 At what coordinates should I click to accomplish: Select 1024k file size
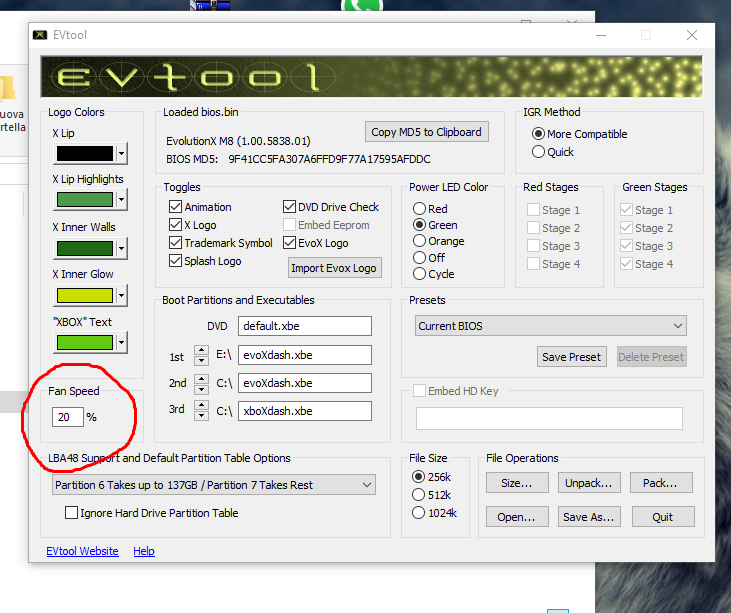click(x=419, y=513)
